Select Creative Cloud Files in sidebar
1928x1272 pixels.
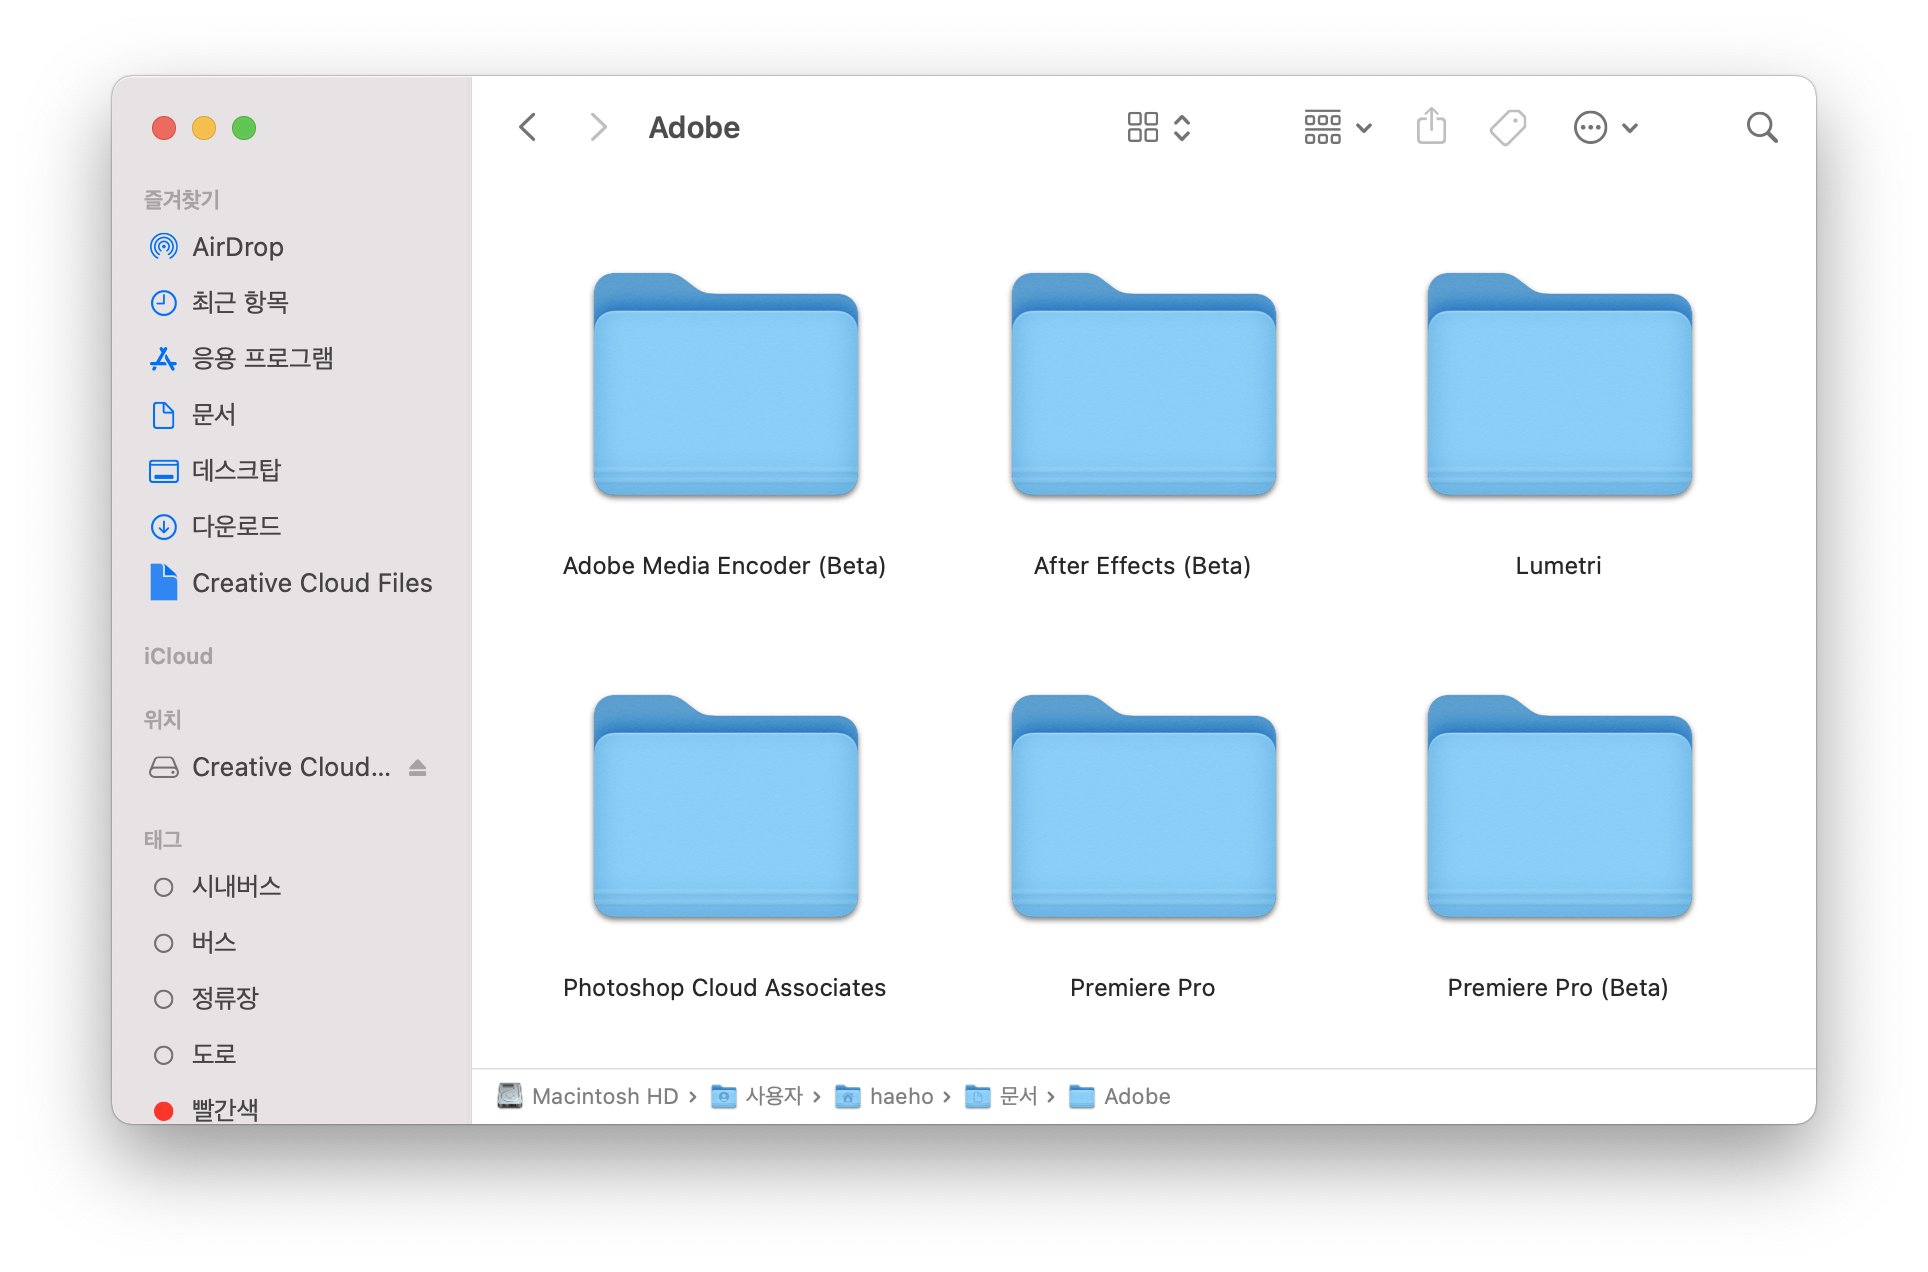tap(311, 583)
